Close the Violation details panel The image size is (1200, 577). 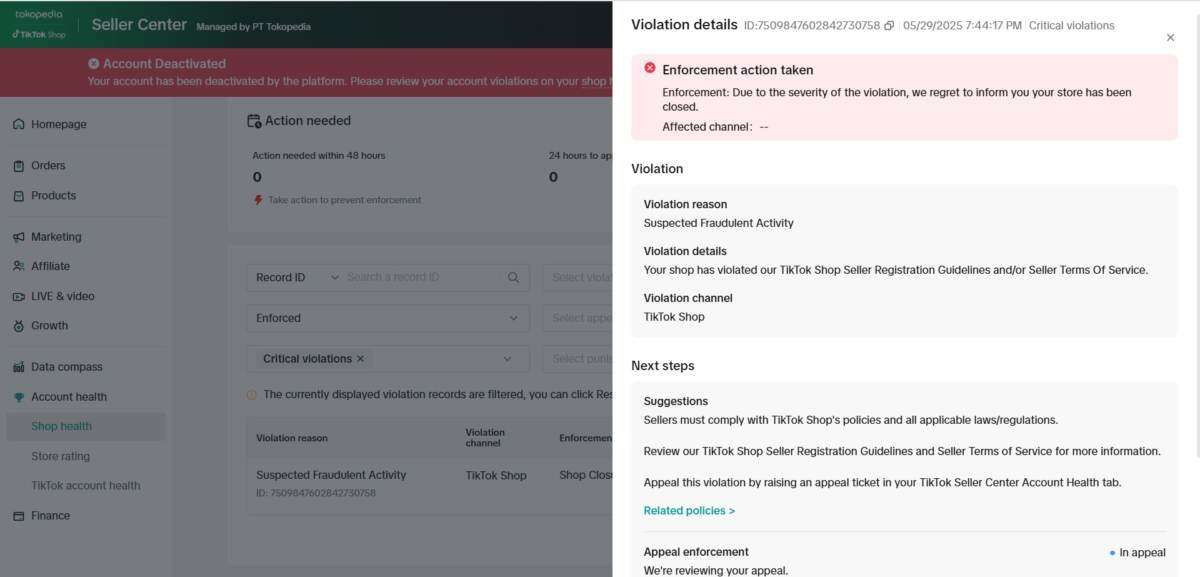pyautogui.click(x=1170, y=38)
